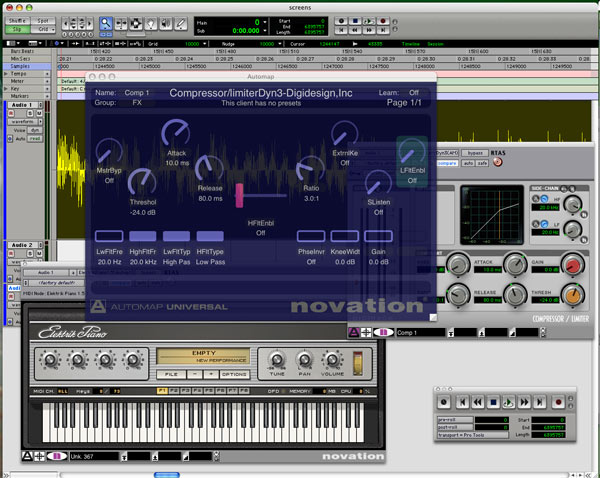Toggle record enable on Audio 1 track
Viewport: 600px width, 478px height.
[x=11, y=113]
